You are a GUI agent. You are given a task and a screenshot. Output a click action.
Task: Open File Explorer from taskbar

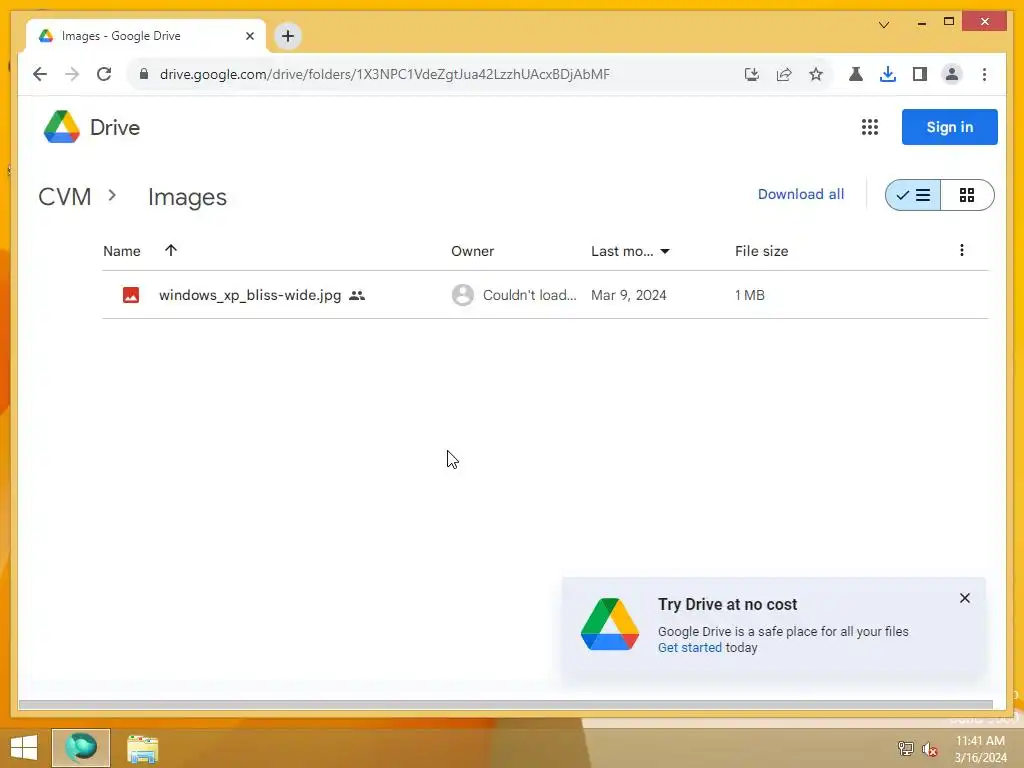click(x=142, y=748)
